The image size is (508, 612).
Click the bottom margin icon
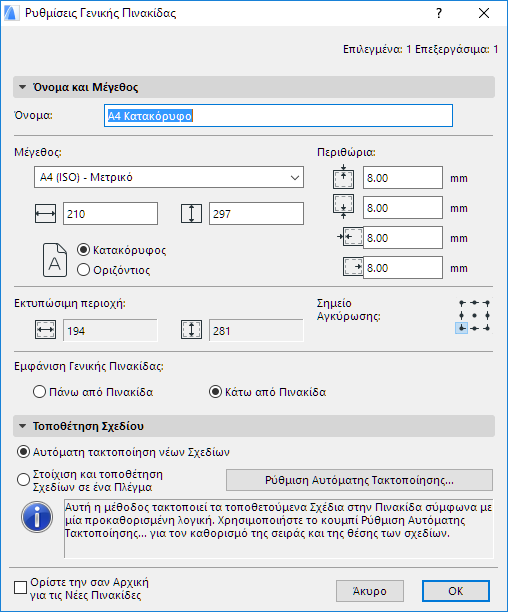coord(343,206)
